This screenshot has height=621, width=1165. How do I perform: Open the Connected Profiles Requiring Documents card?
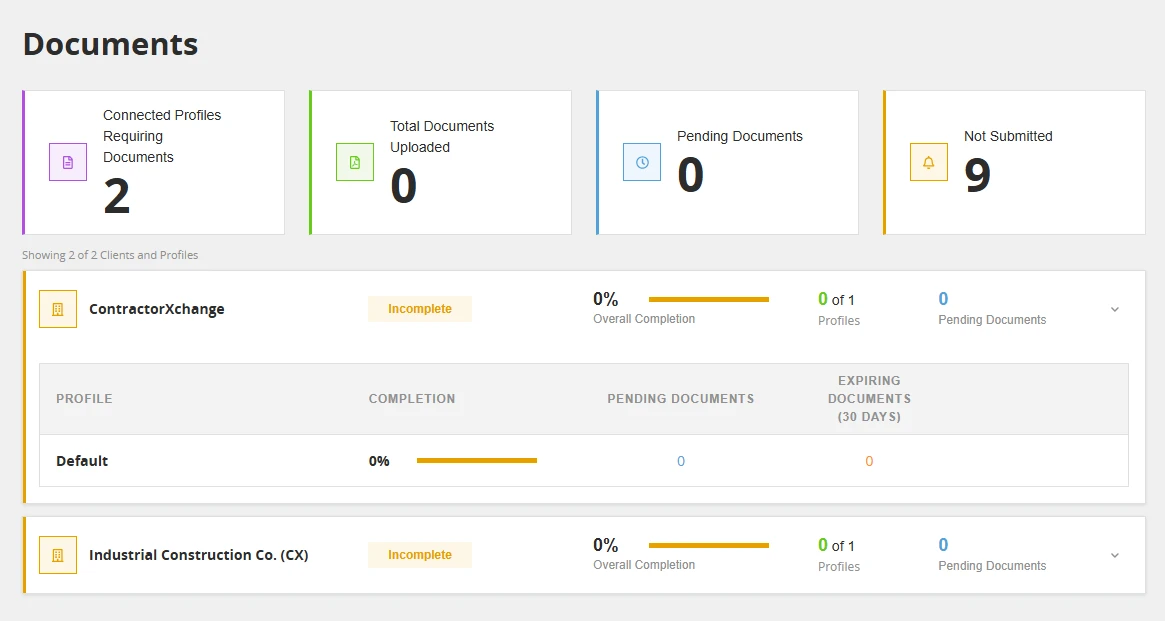pyautogui.click(x=154, y=163)
